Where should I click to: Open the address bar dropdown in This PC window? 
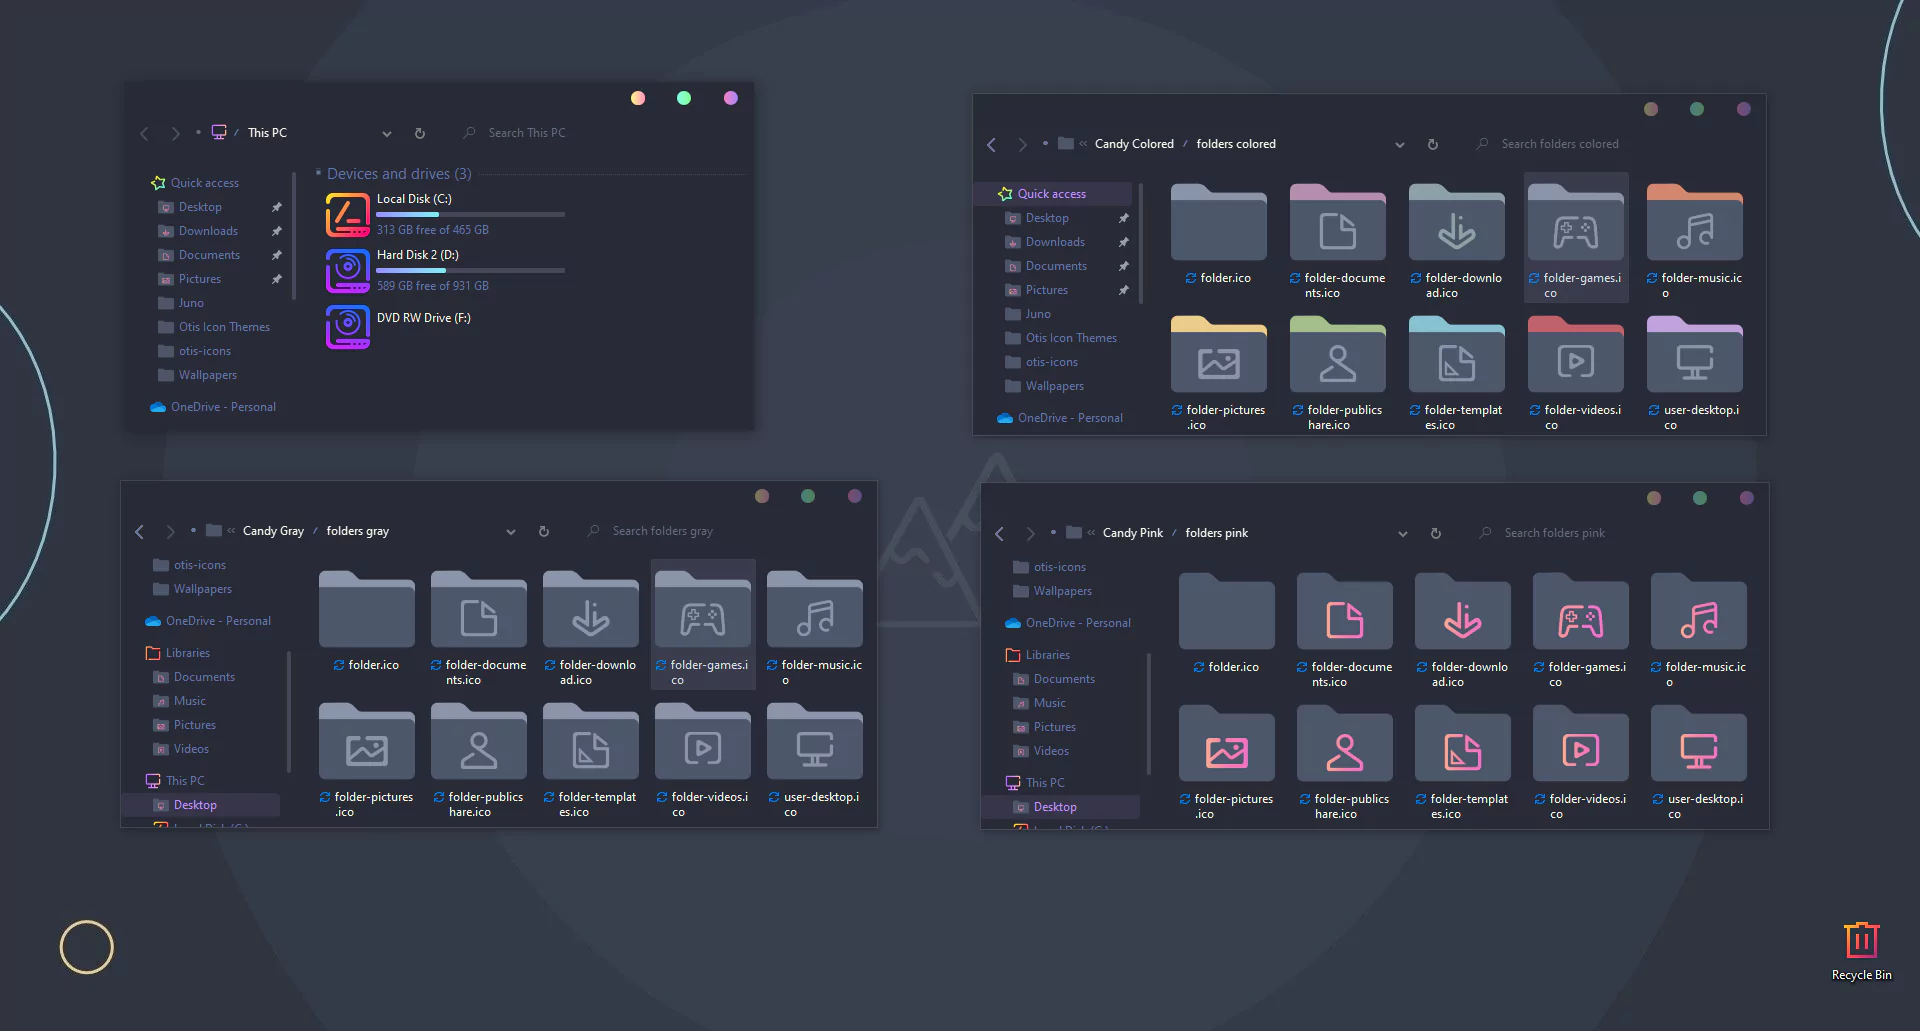[x=387, y=133]
